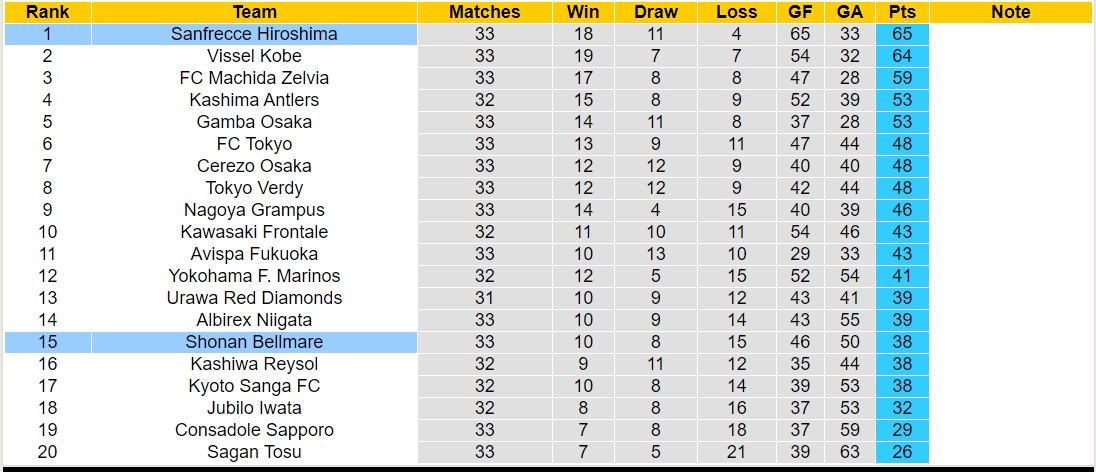1096x472 pixels.
Task: Click the Rank column header
Action: pyautogui.click(x=47, y=12)
